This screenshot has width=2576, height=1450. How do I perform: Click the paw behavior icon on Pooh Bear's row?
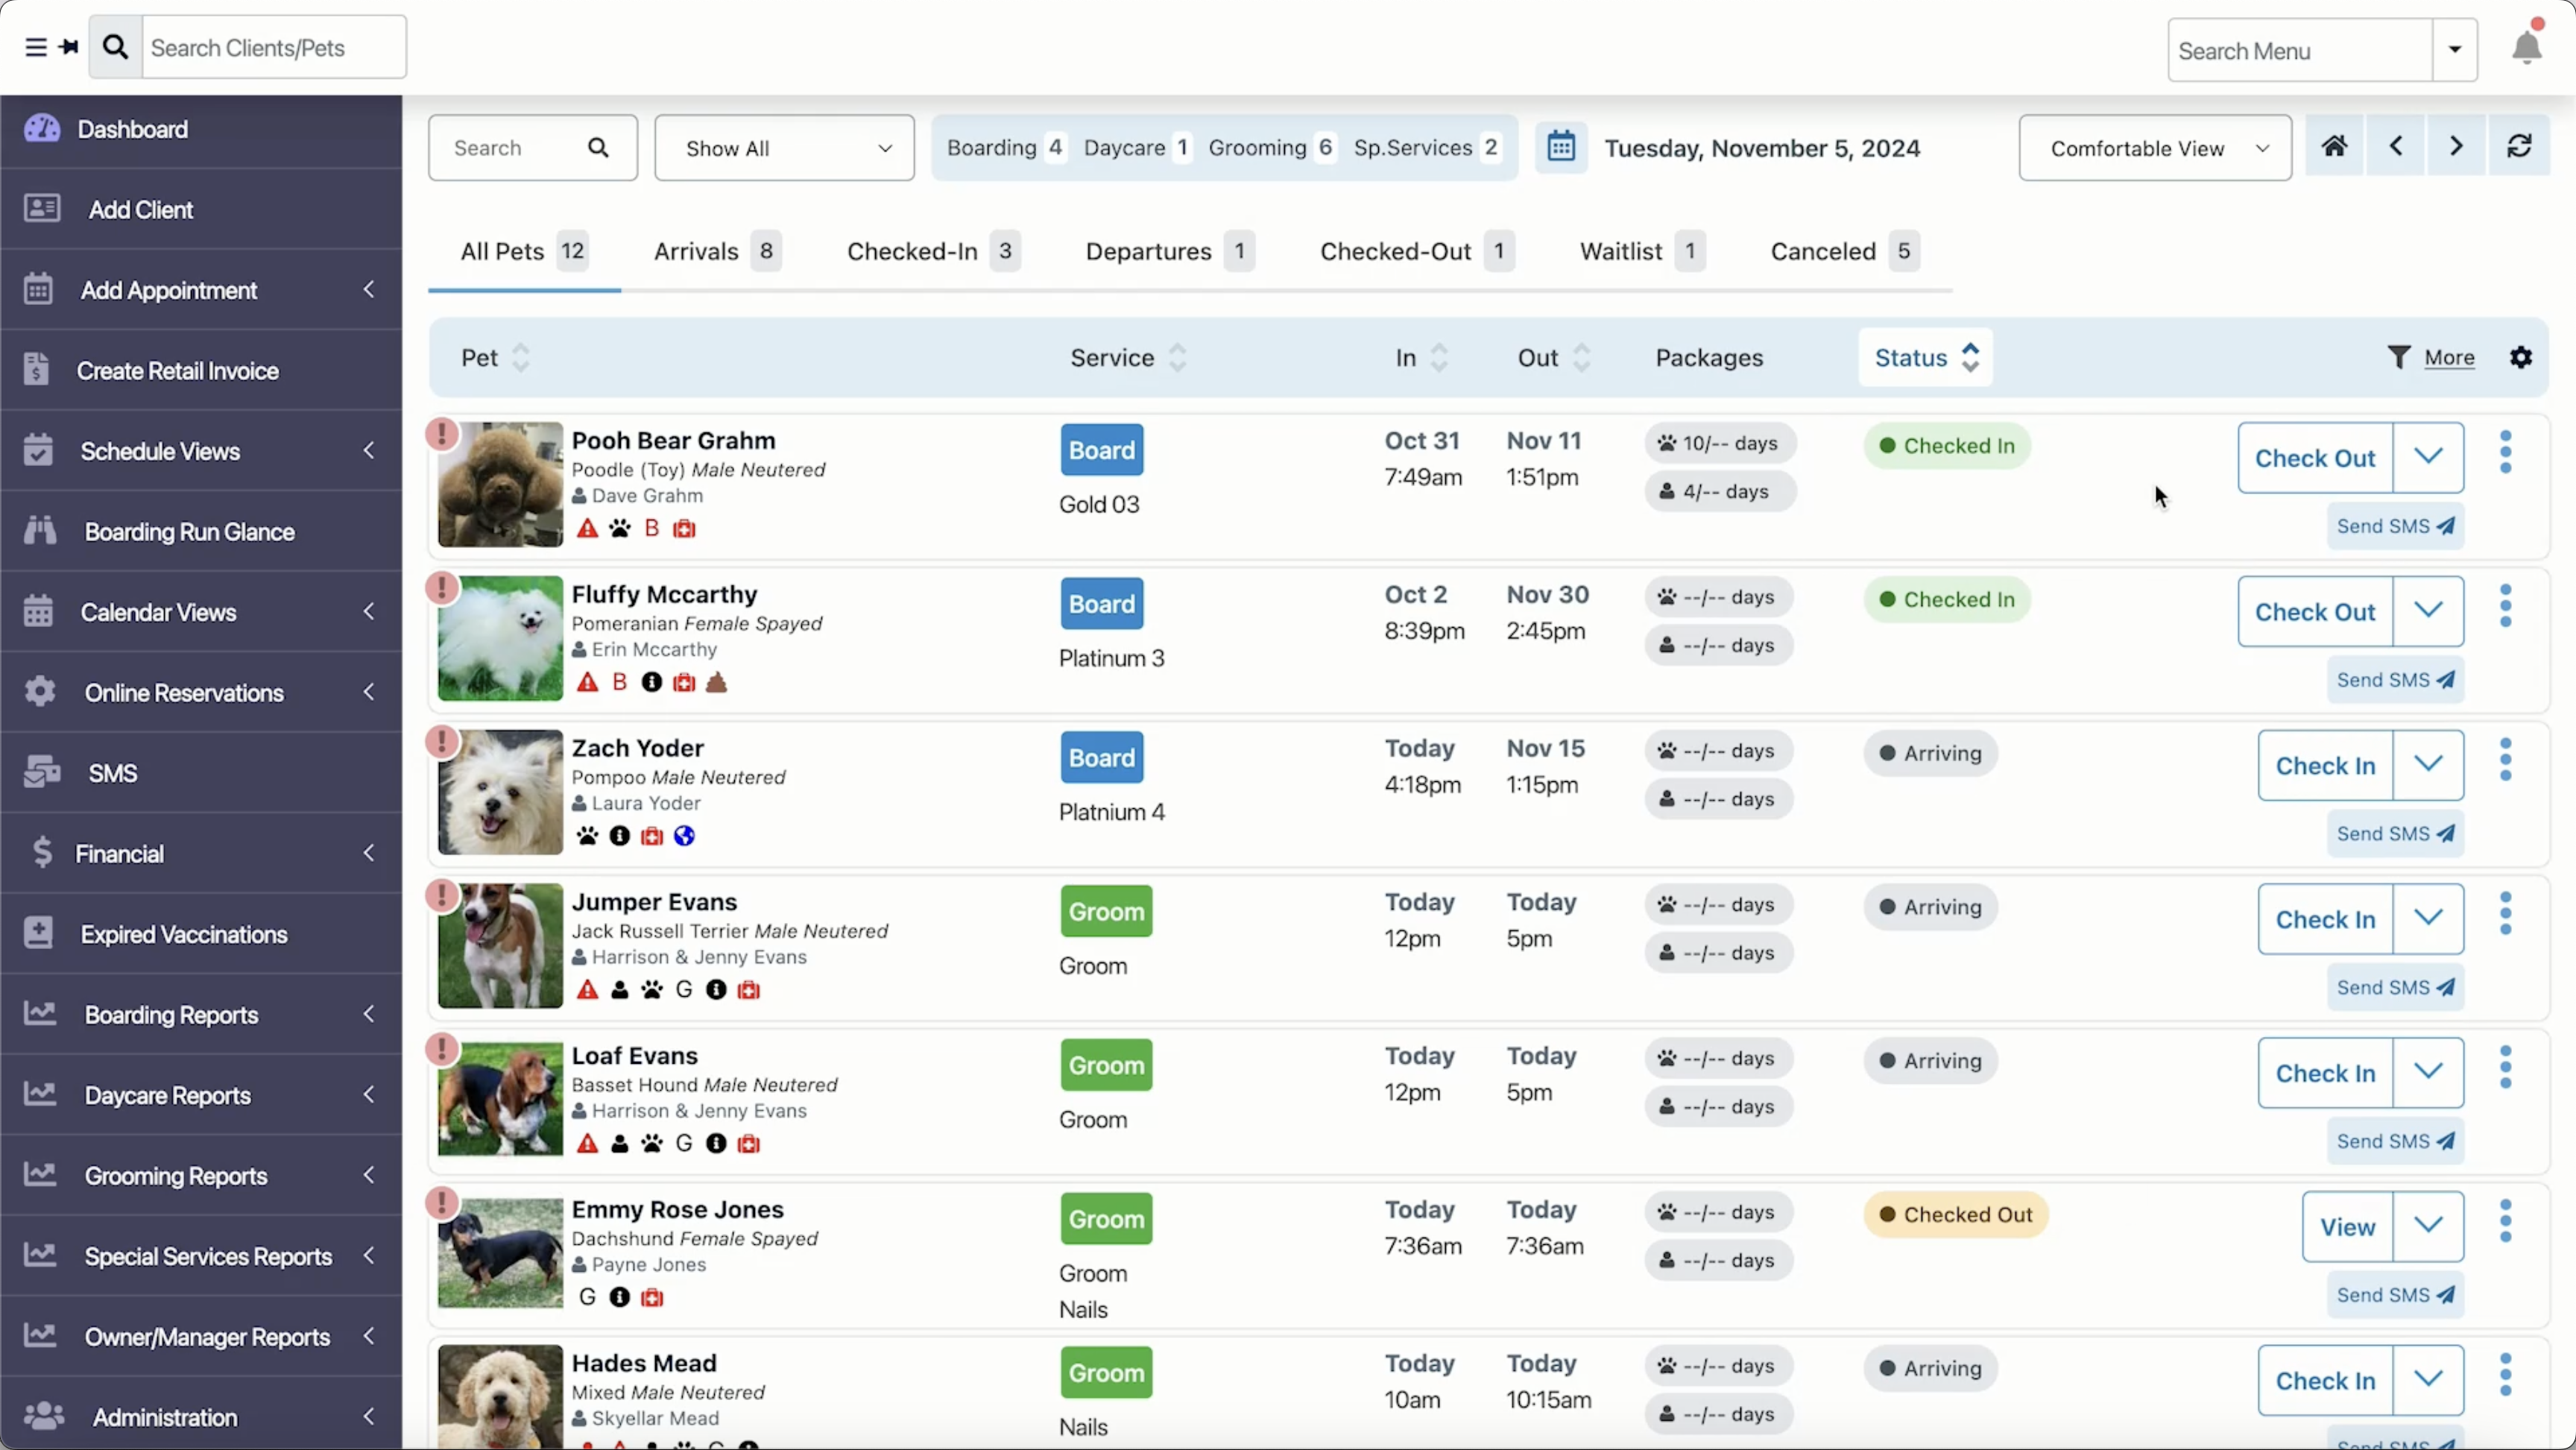coord(620,527)
